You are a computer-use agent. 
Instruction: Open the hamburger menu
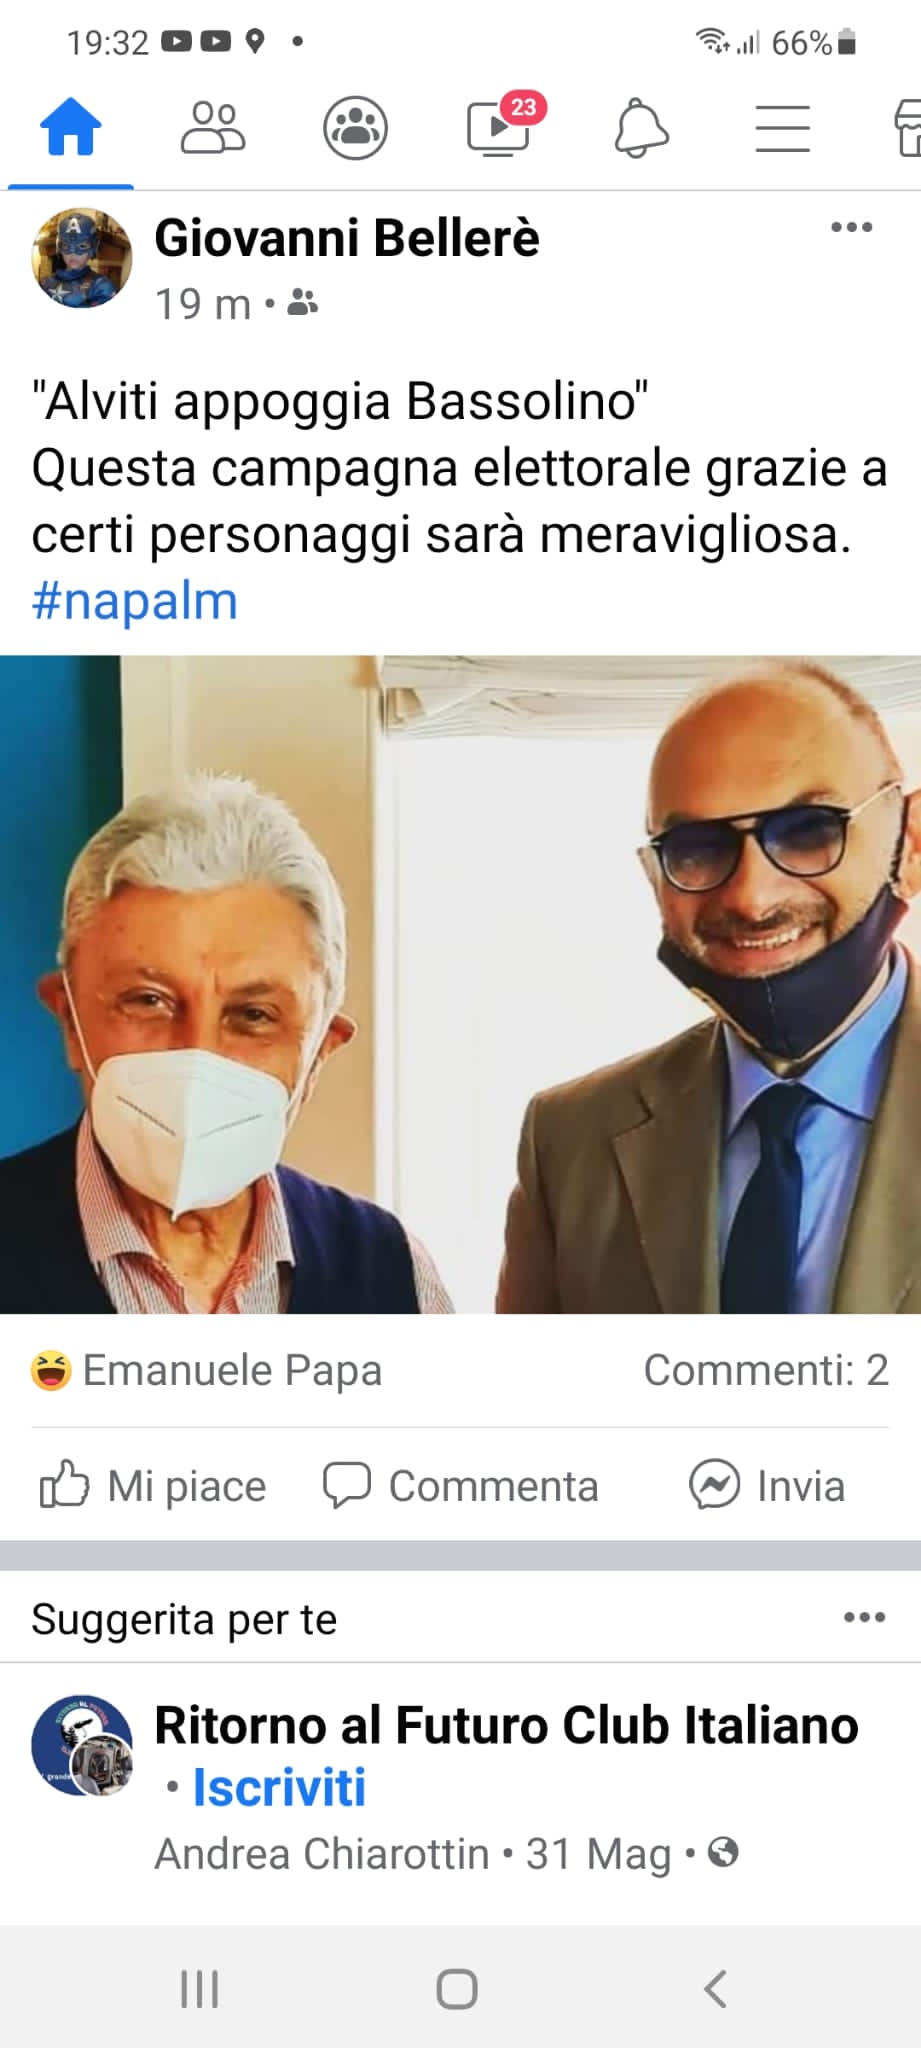coord(782,128)
